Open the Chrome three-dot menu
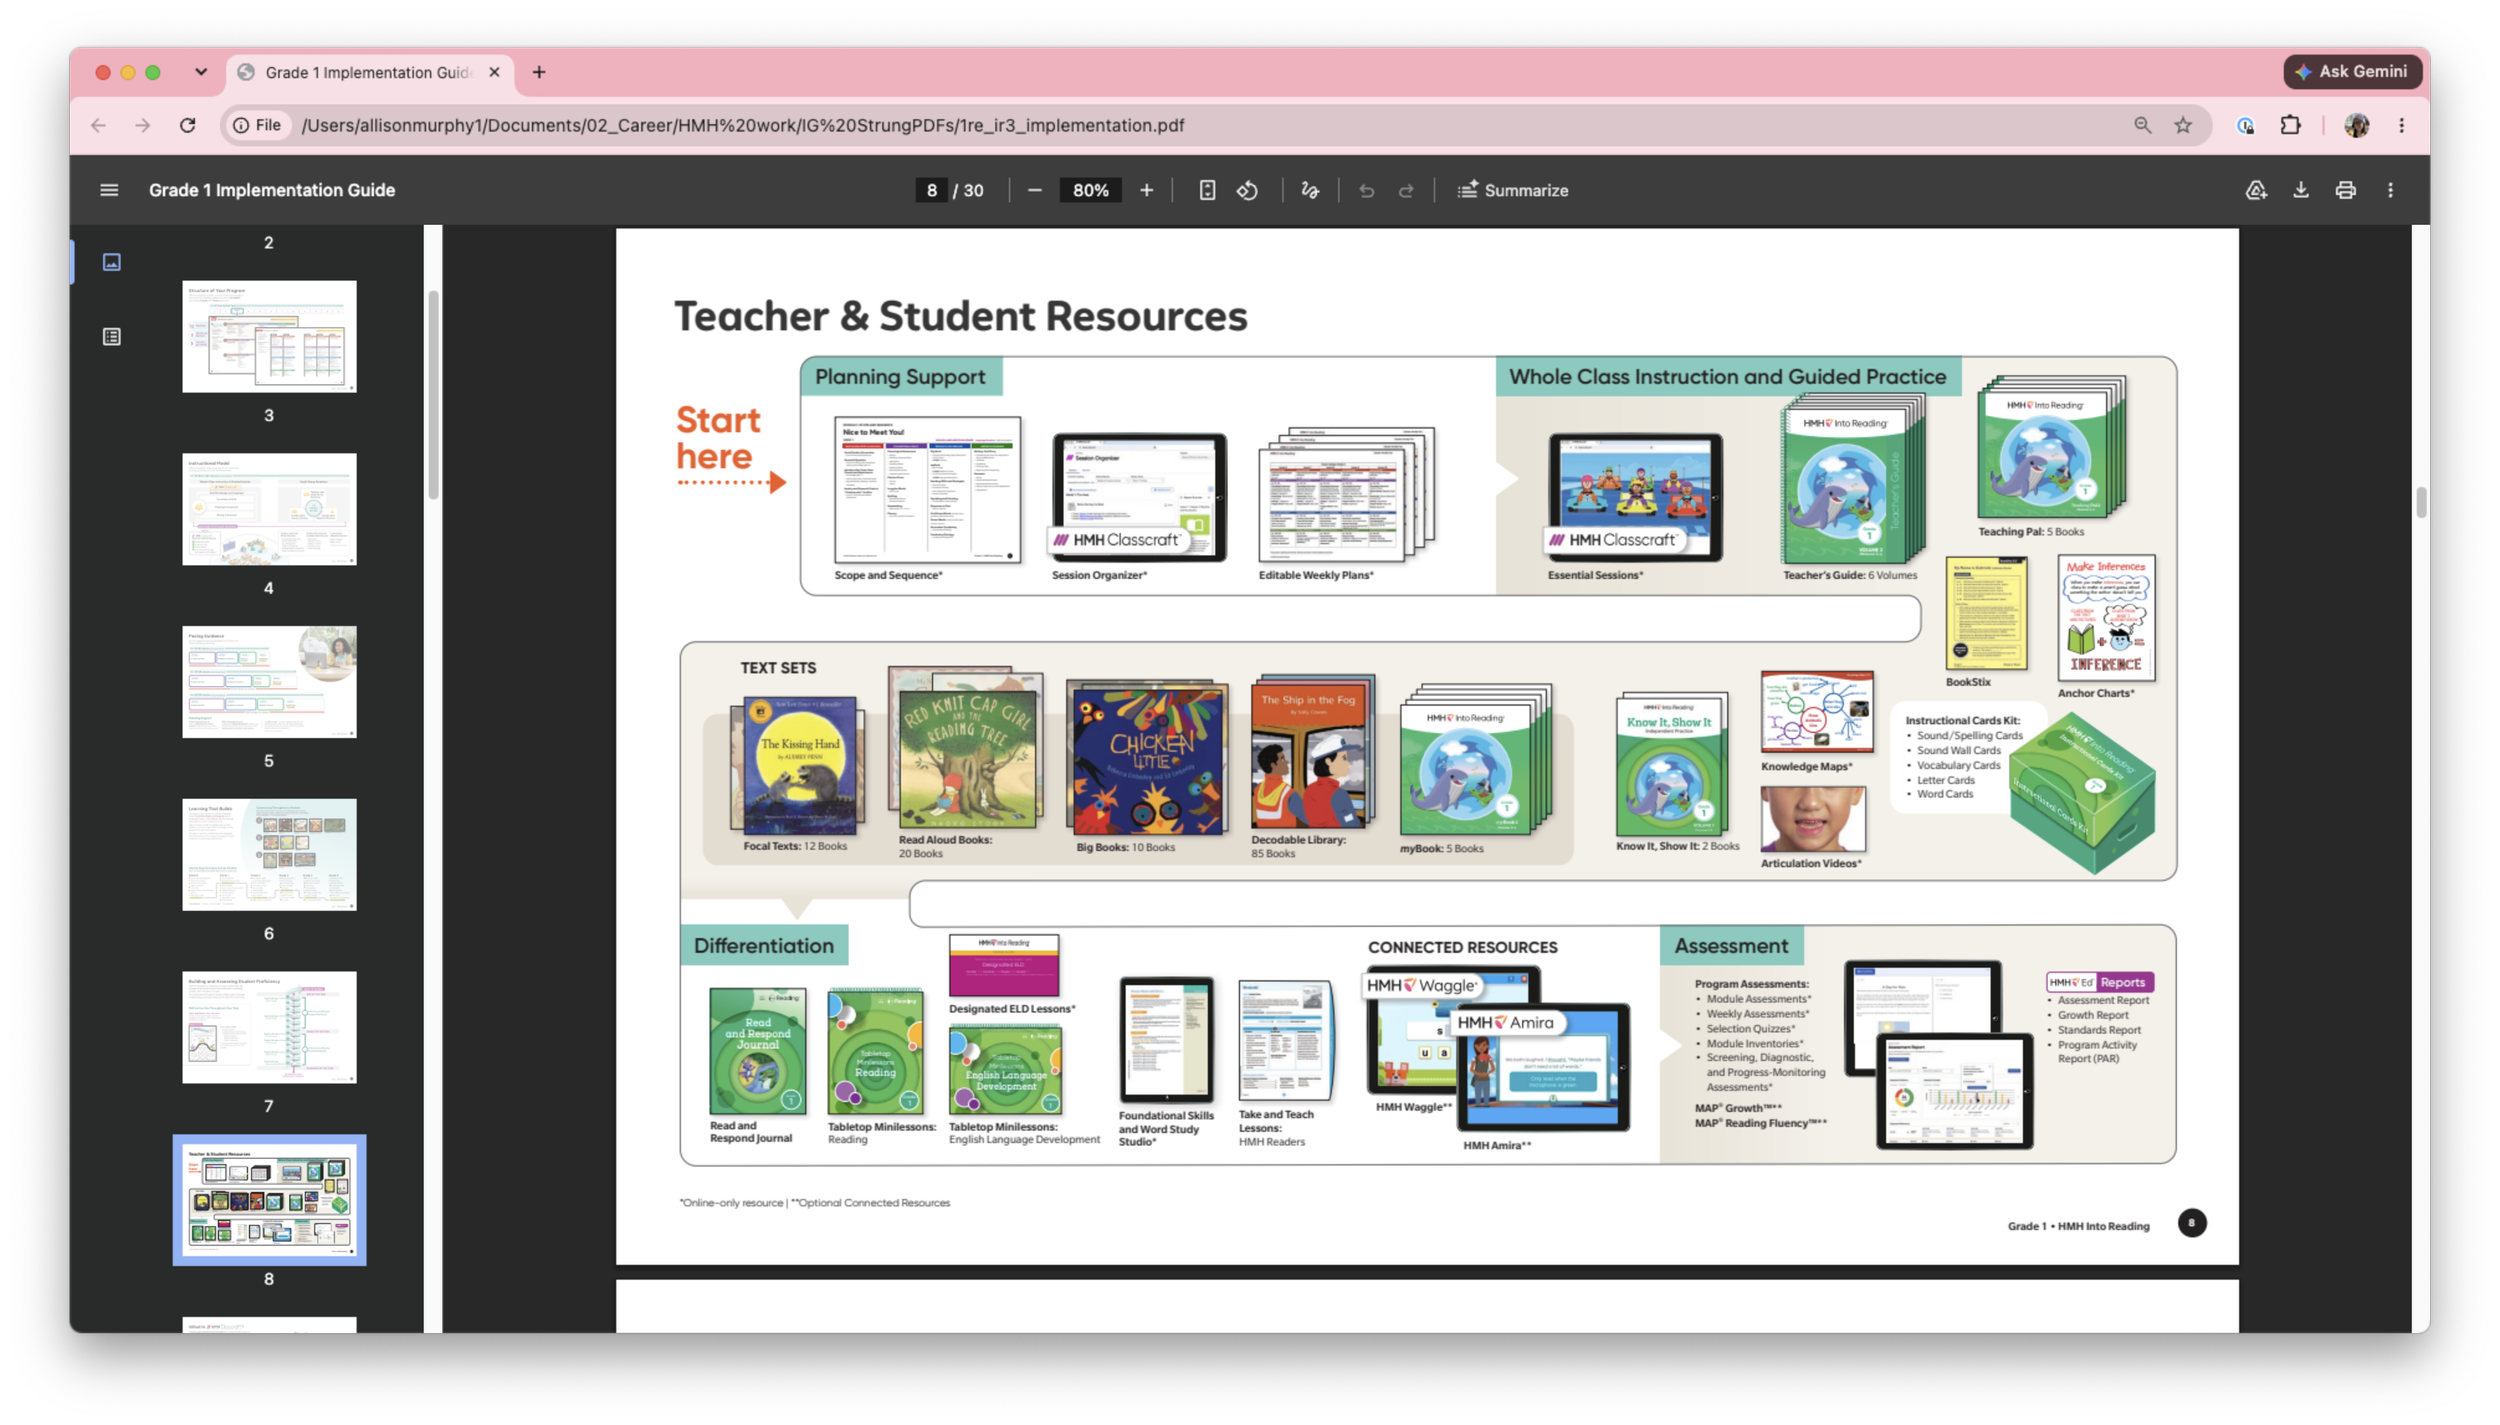 tap(2401, 125)
